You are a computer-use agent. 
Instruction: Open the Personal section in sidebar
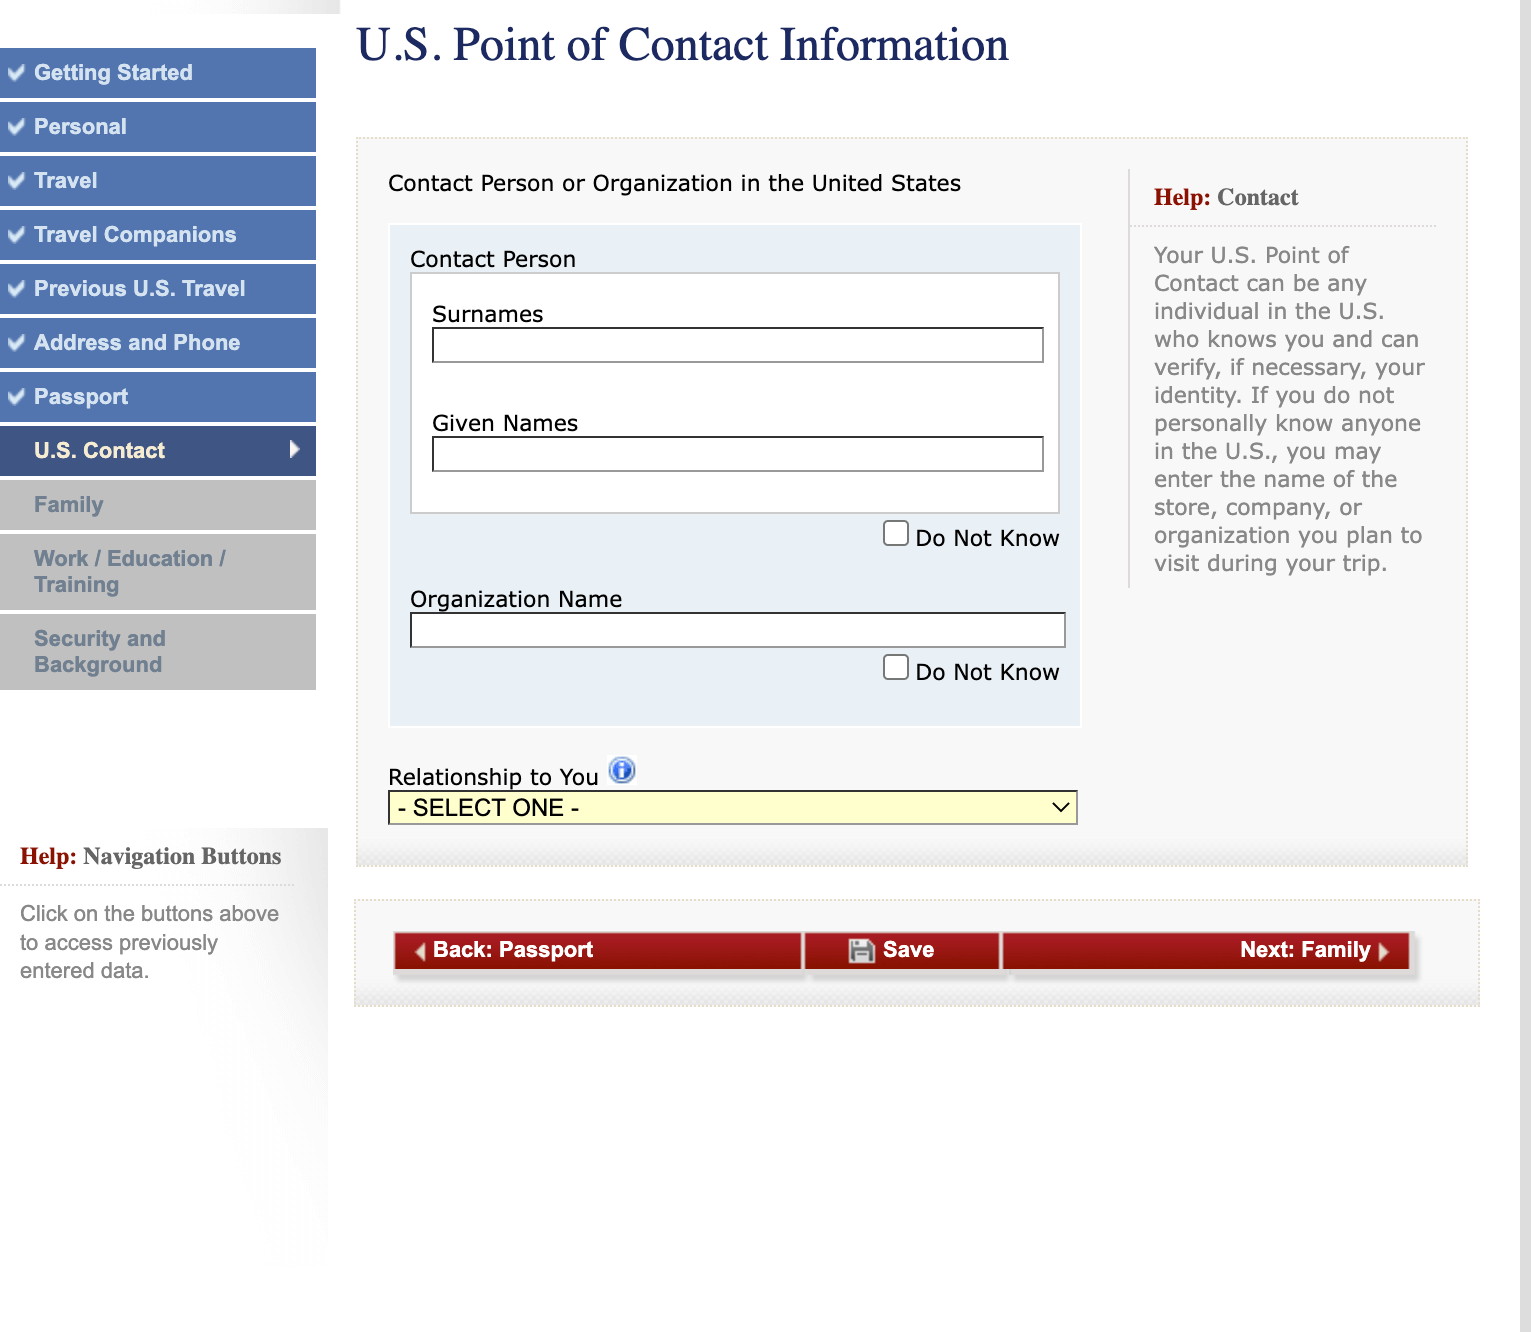80,127
